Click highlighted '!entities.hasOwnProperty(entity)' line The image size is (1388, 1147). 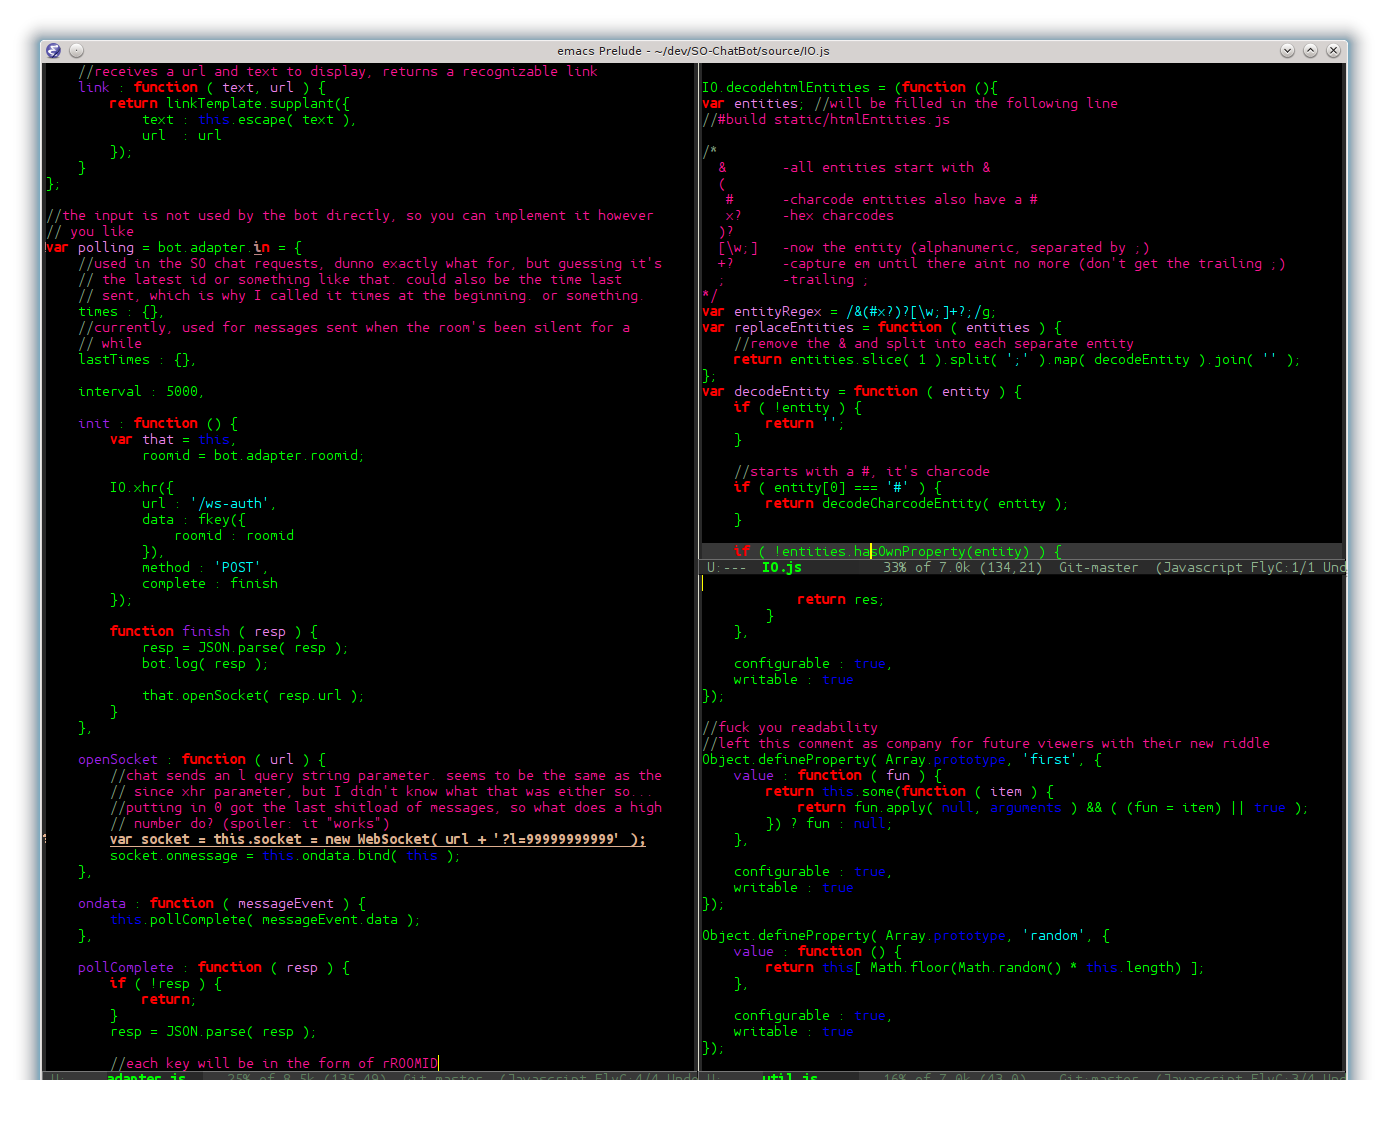coord(898,552)
